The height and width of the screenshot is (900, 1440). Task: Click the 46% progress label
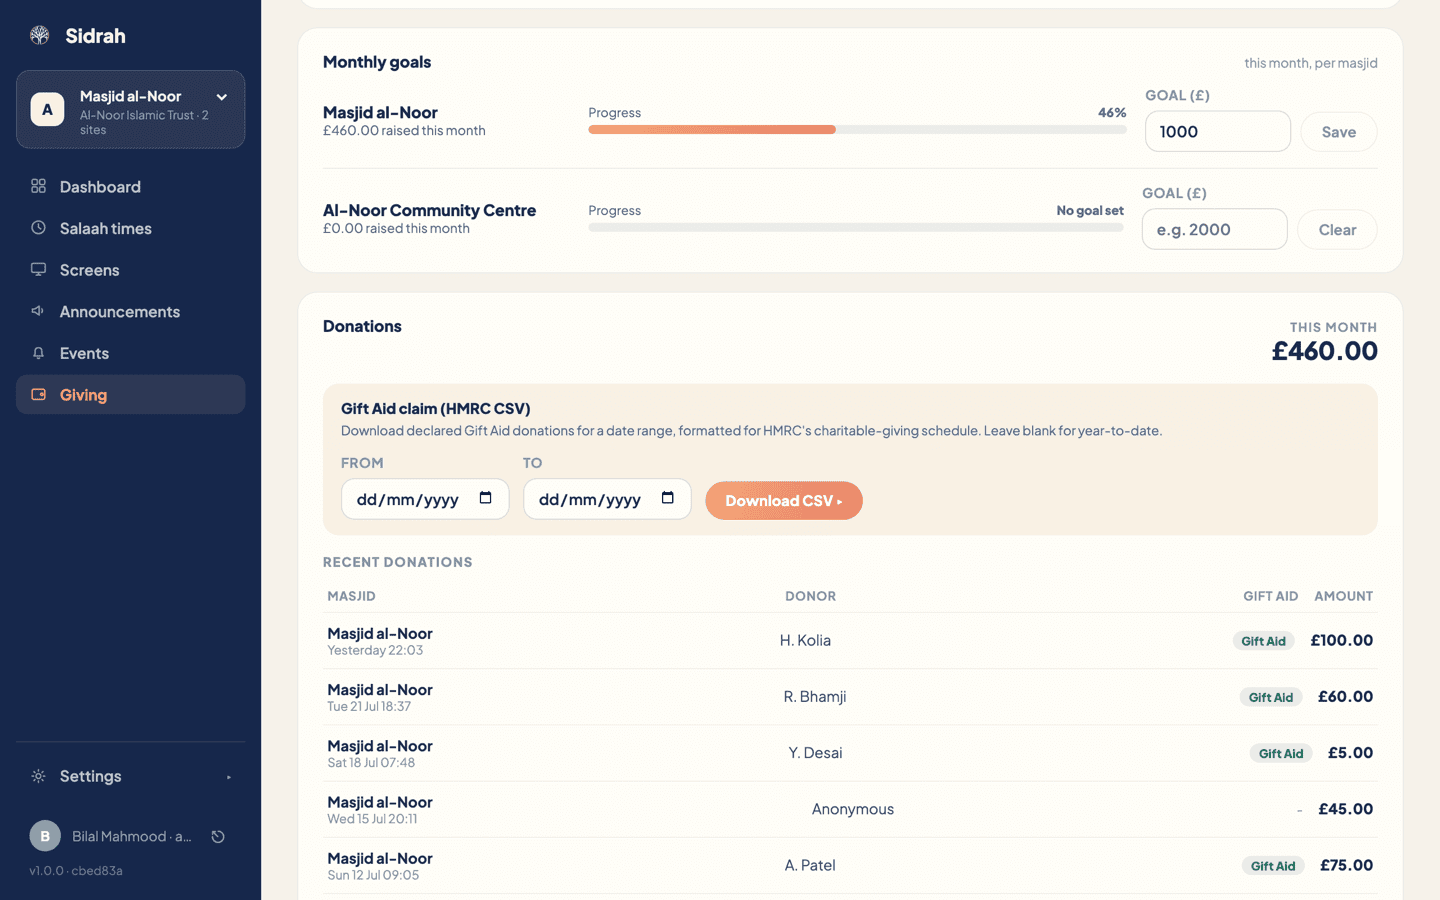pyautogui.click(x=1112, y=113)
